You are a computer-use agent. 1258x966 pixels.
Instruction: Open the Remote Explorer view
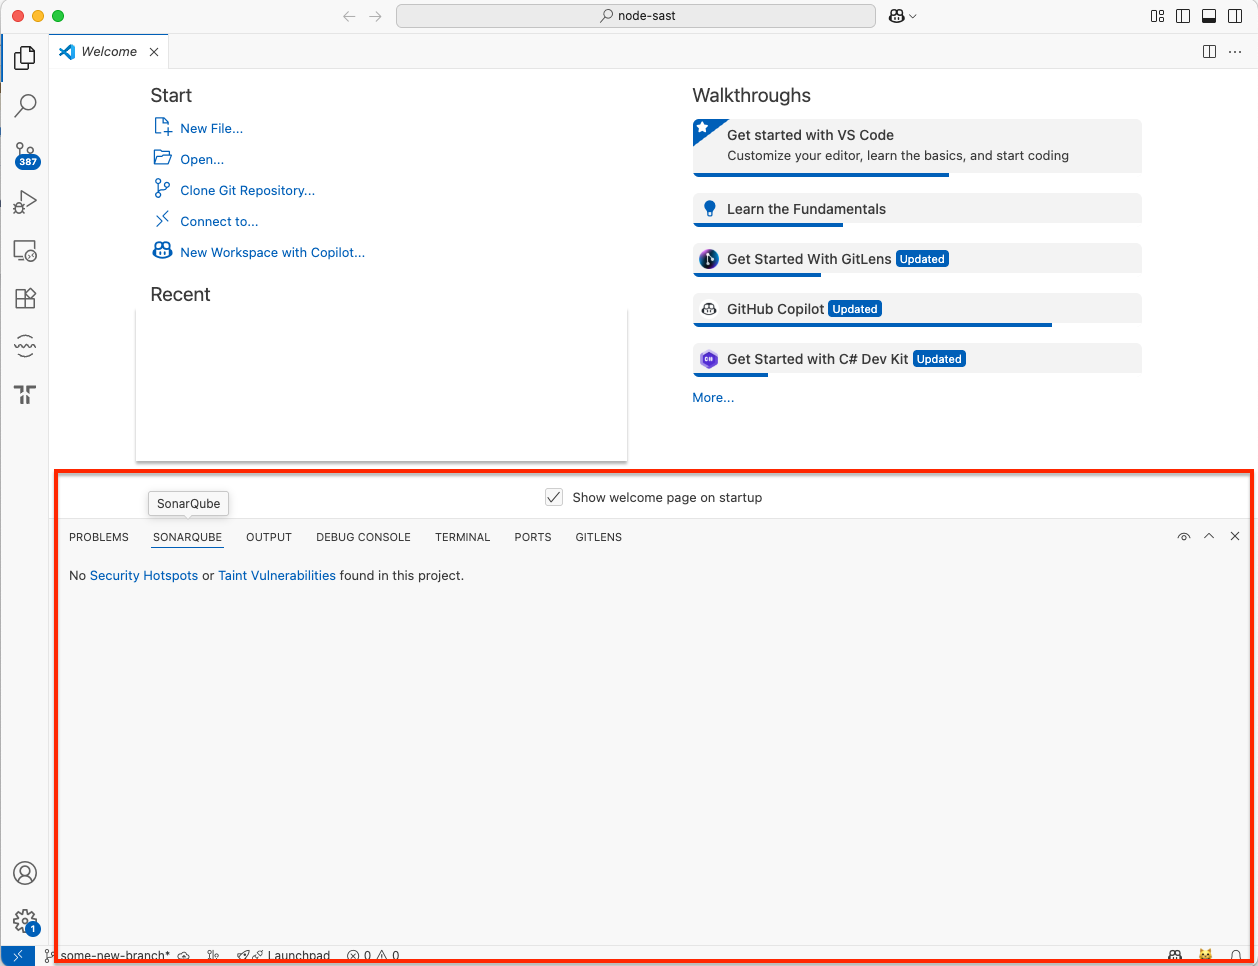(25, 250)
